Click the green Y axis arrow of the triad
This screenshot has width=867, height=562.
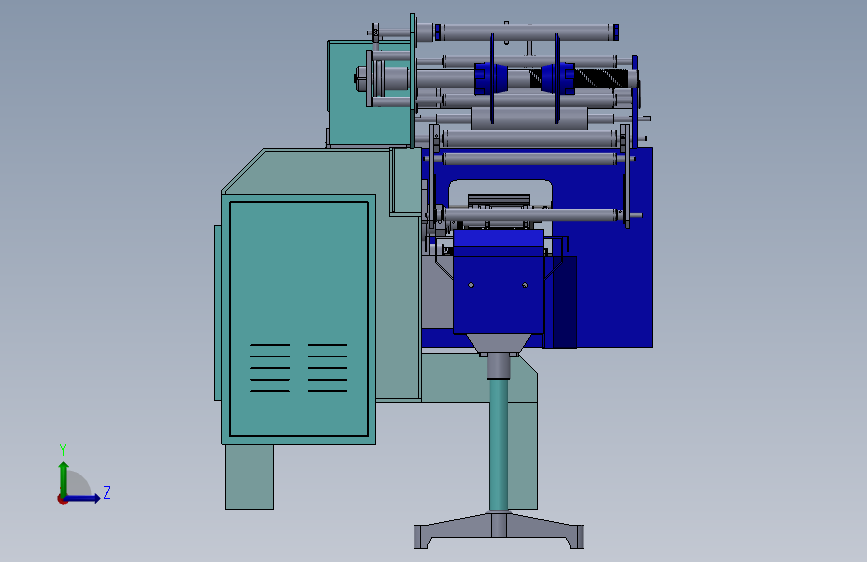click(63, 478)
